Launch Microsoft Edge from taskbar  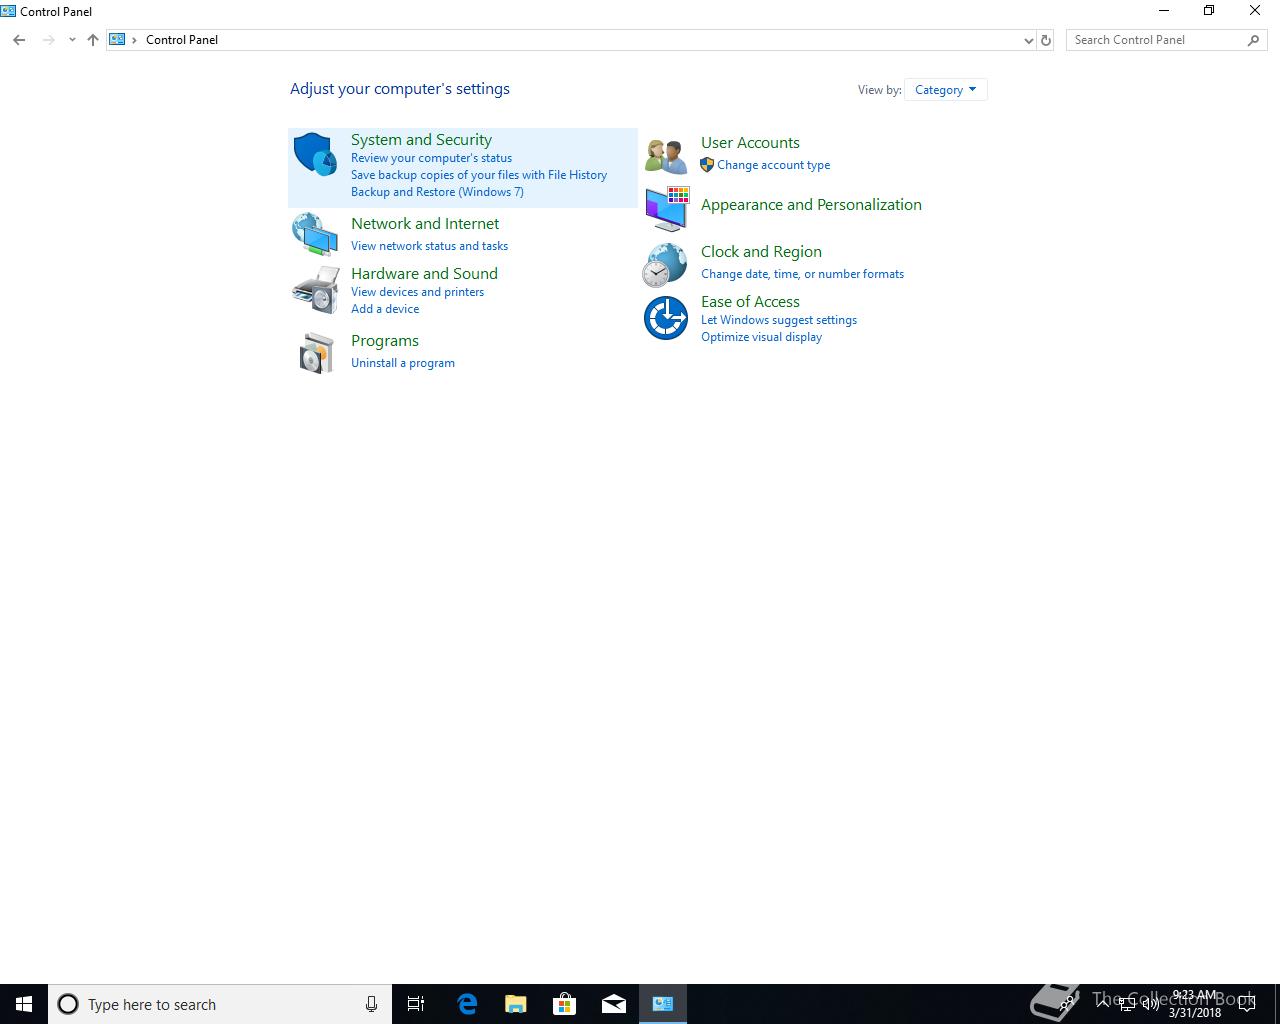click(467, 1004)
